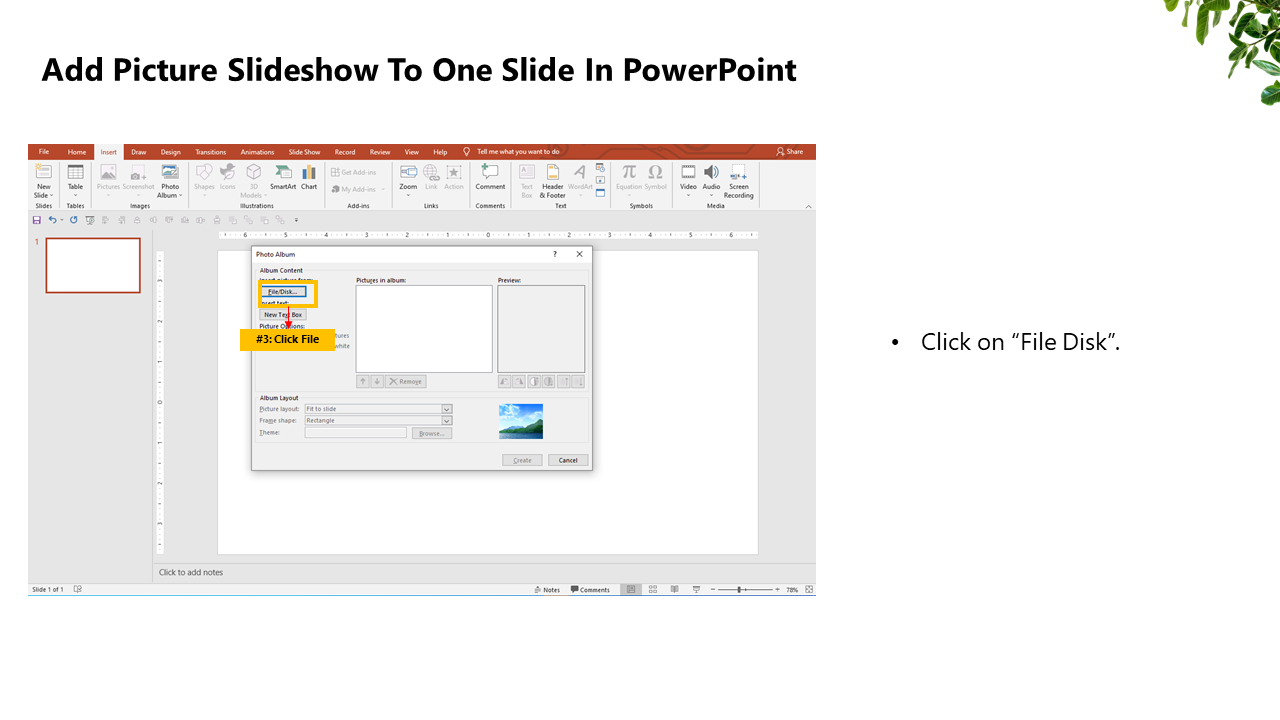Image resolution: width=1280 pixels, height=720 pixels.
Task: Click the File/Disk button
Action: [283, 292]
